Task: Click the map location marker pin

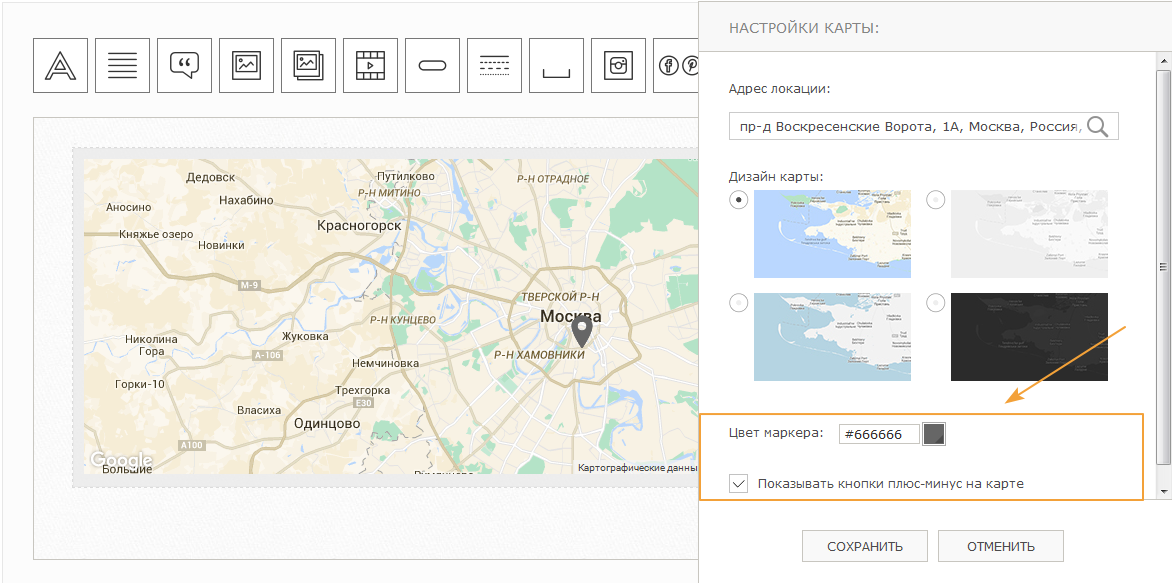Action: (x=581, y=331)
